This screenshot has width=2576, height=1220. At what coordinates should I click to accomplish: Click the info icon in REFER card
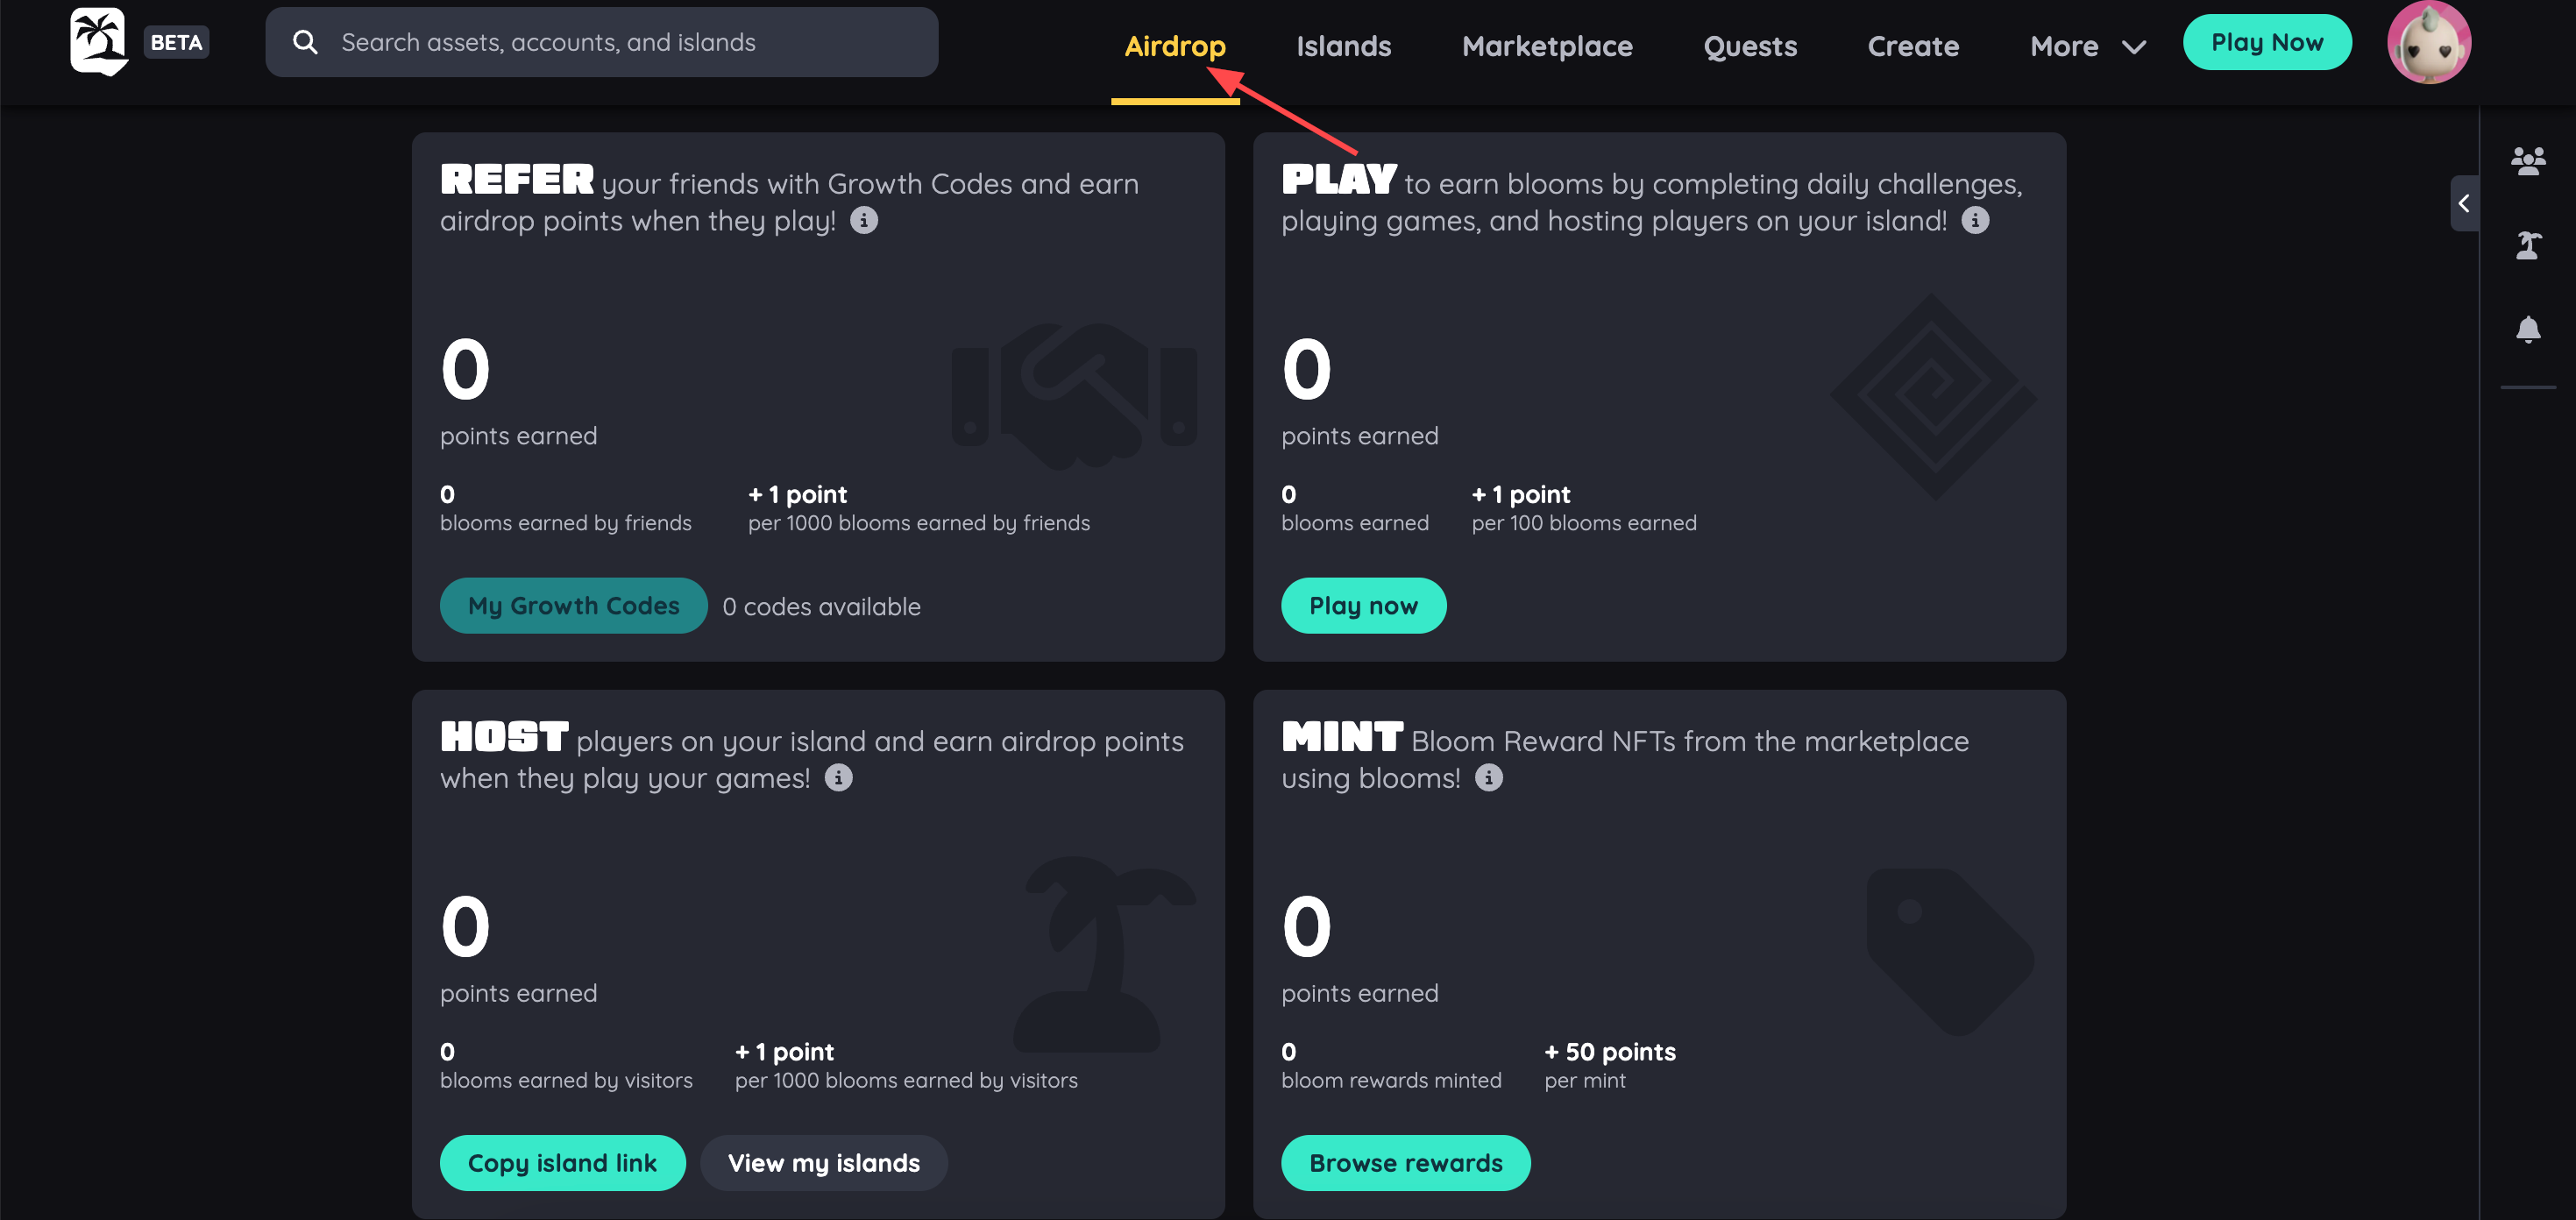coord(863,220)
